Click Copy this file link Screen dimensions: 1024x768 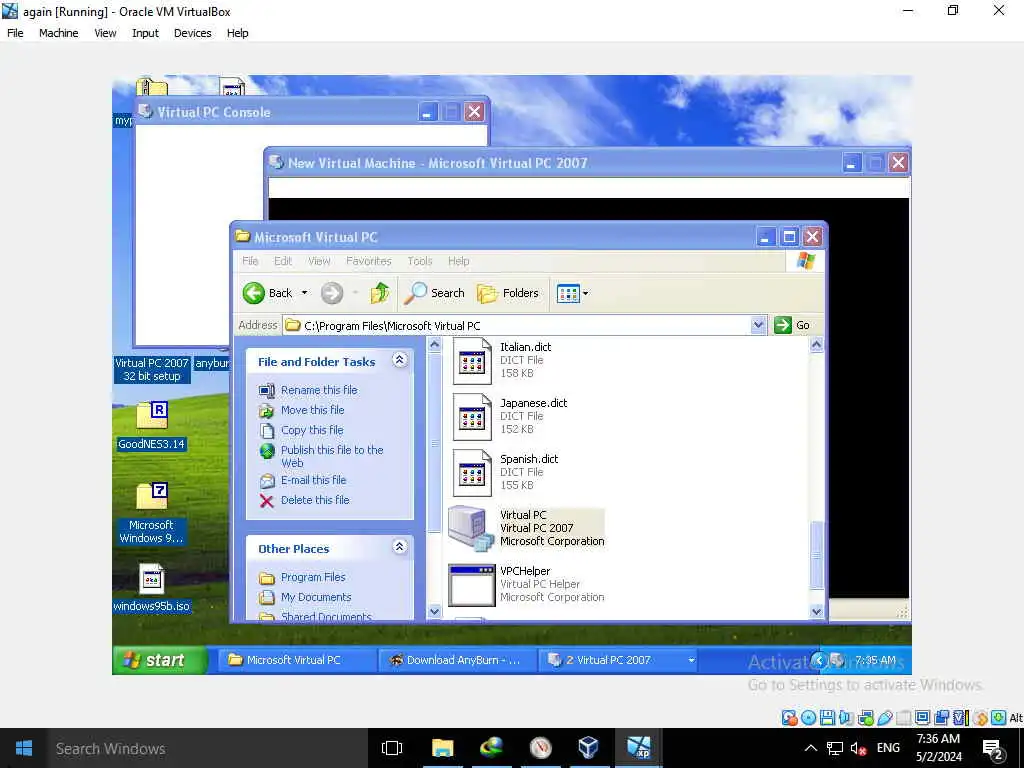[312, 430]
